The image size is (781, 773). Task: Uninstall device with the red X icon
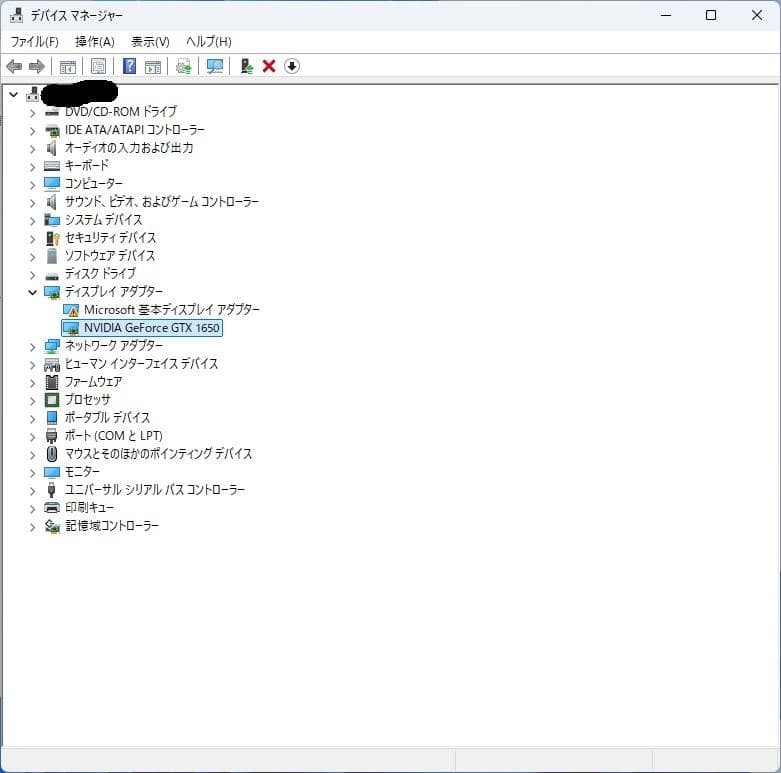click(269, 66)
